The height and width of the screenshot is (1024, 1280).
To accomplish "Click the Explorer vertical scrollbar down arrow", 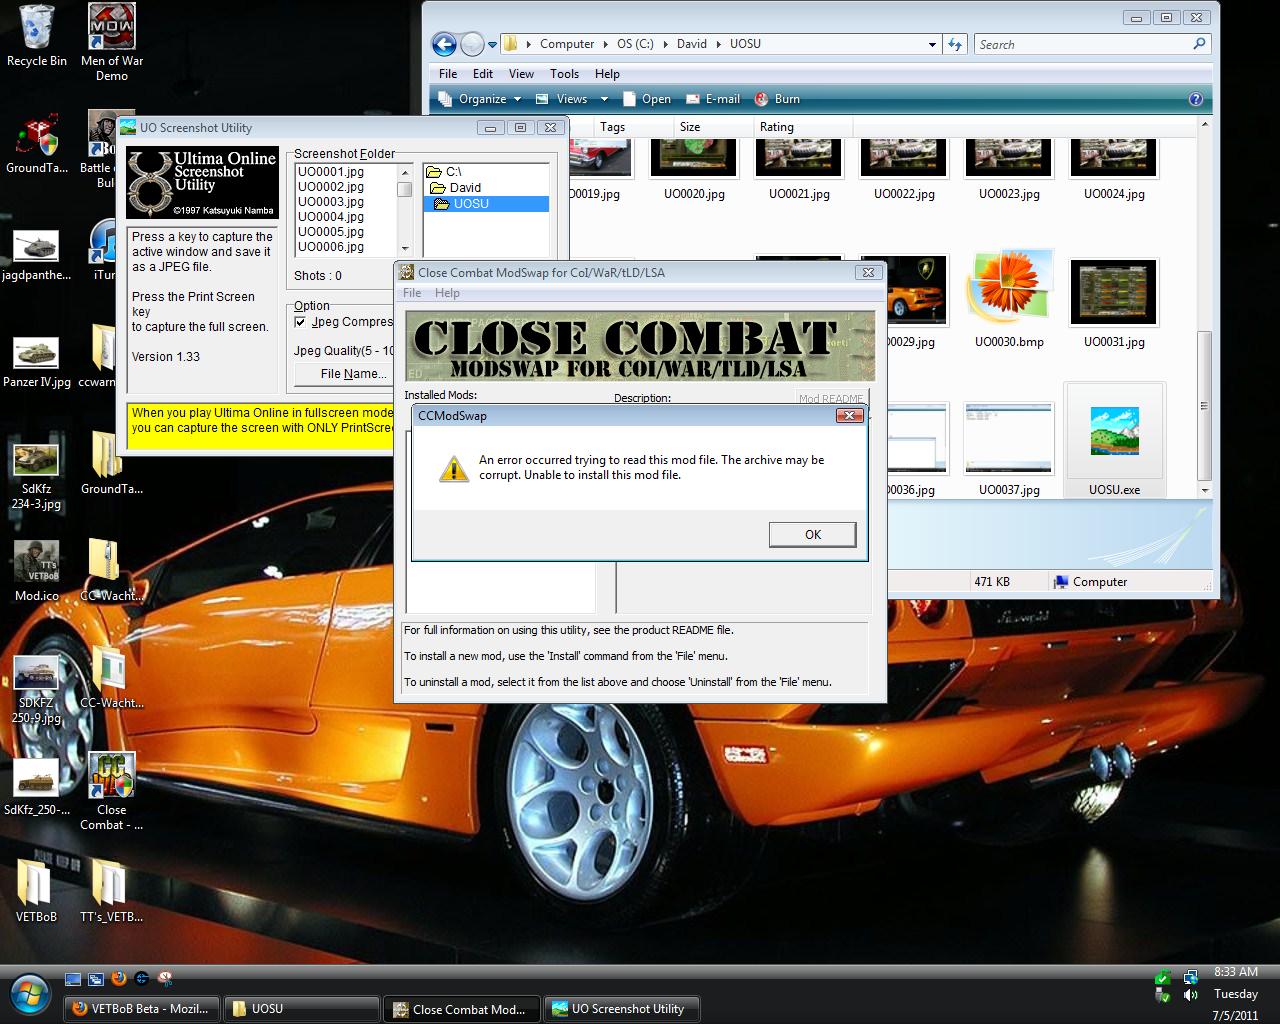I will [x=1204, y=490].
